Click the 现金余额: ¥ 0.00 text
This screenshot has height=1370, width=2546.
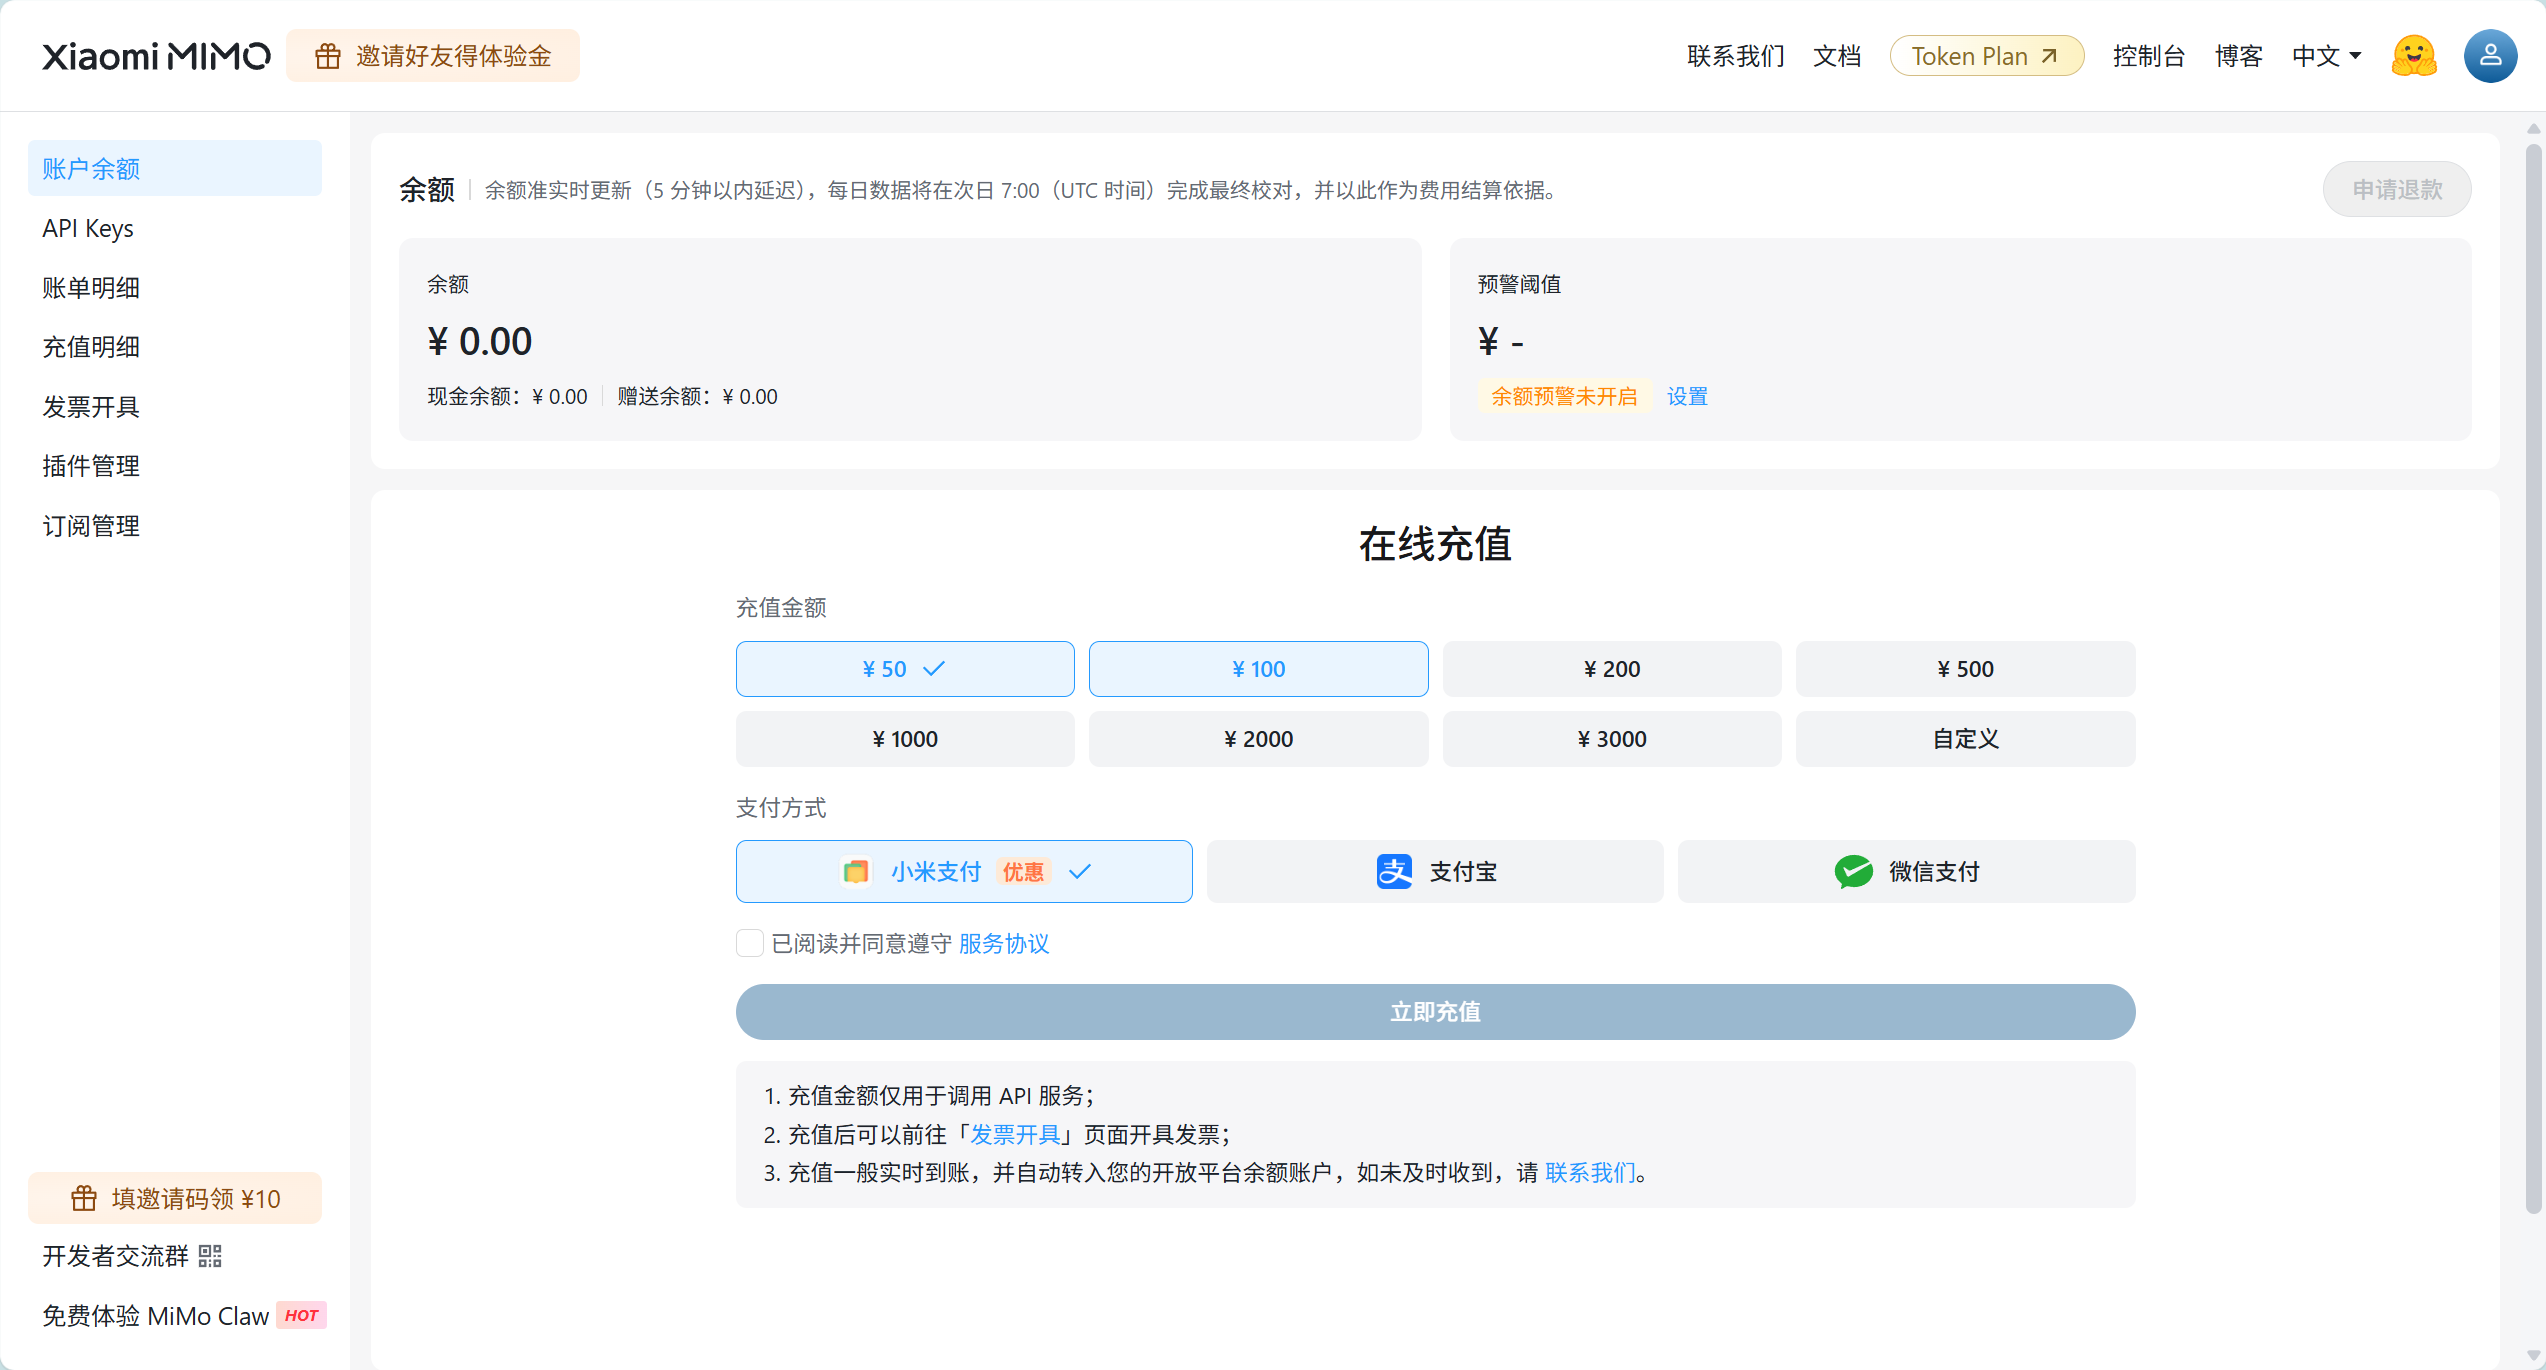coord(508,397)
